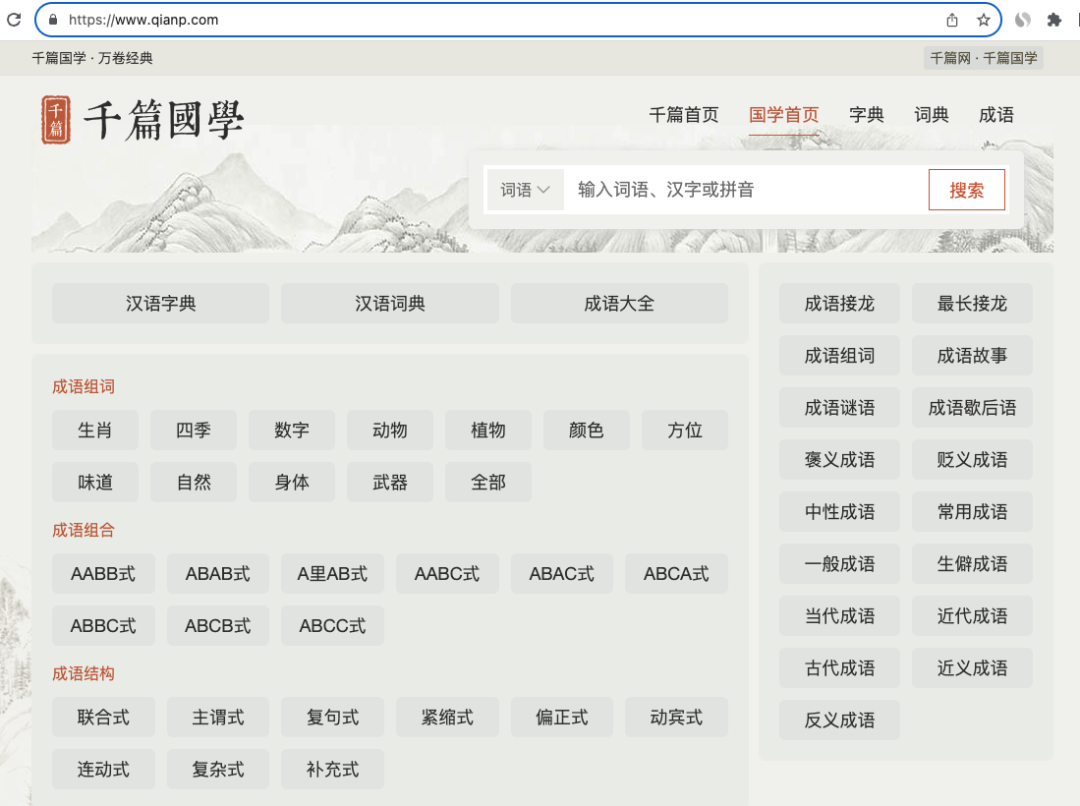Select the 联合式 idiom structure

(103, 717)
